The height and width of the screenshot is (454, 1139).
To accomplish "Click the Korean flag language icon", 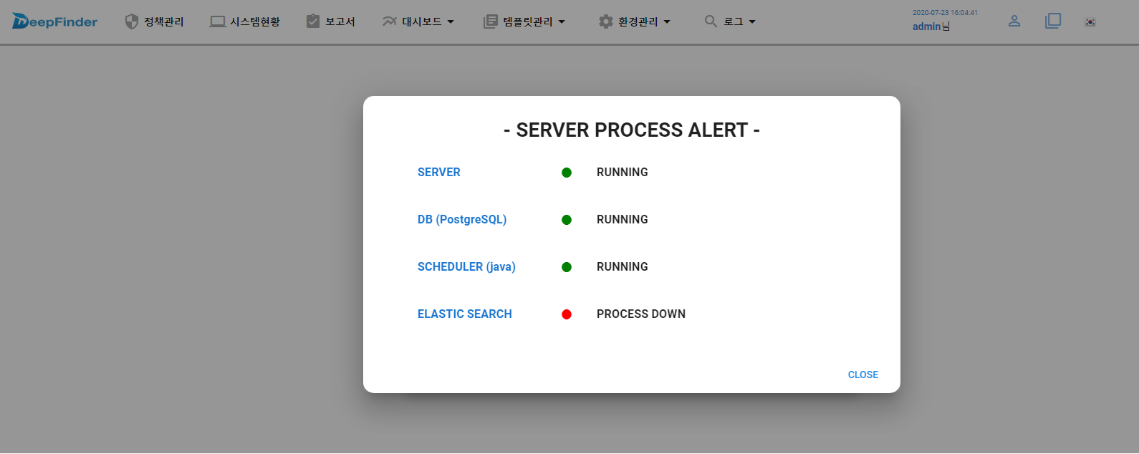I will tap(1090, 22).
